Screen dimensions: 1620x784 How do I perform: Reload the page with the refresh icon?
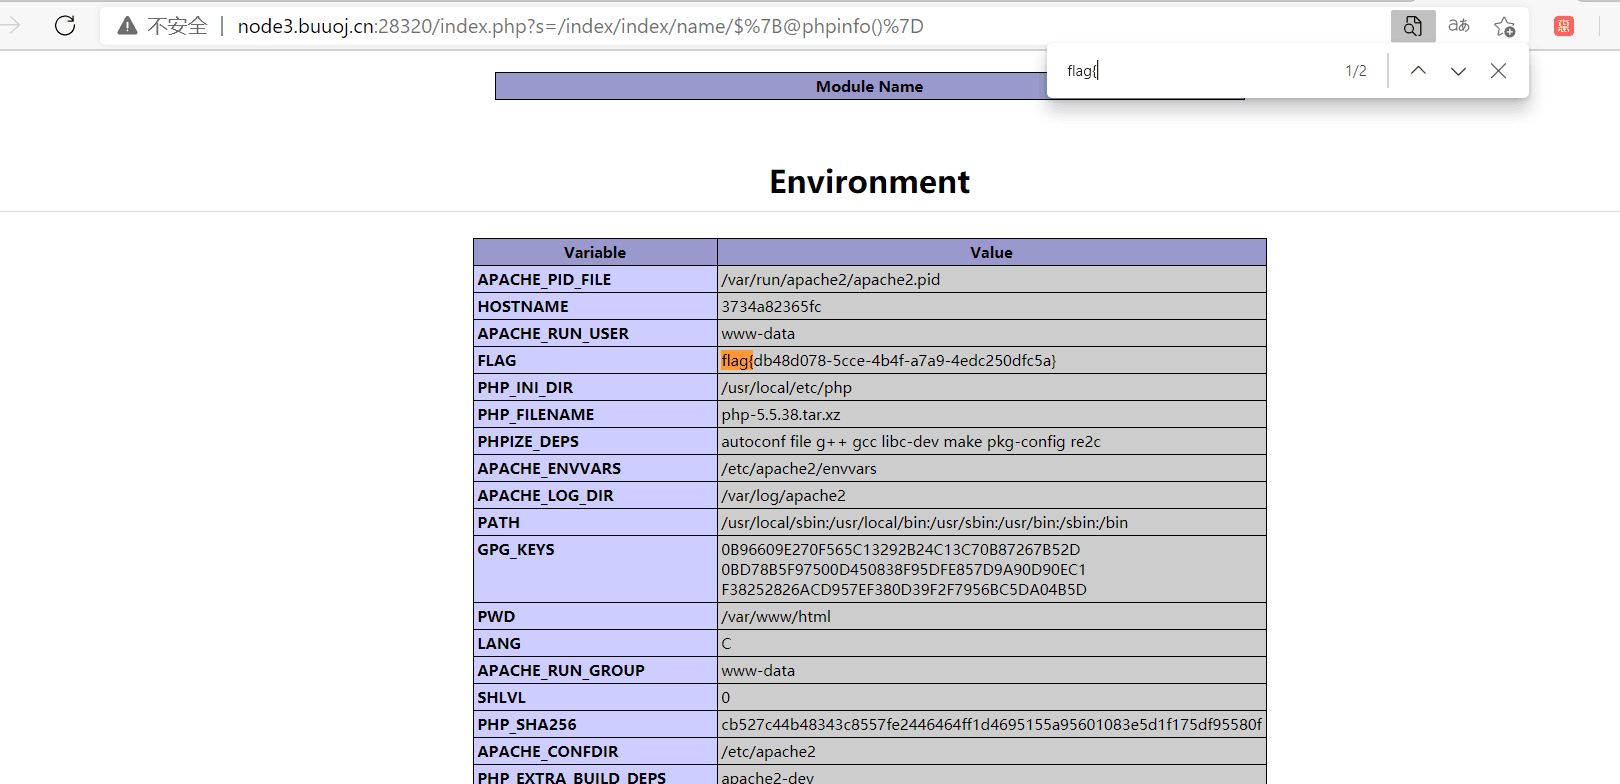[x=65, y=25]
